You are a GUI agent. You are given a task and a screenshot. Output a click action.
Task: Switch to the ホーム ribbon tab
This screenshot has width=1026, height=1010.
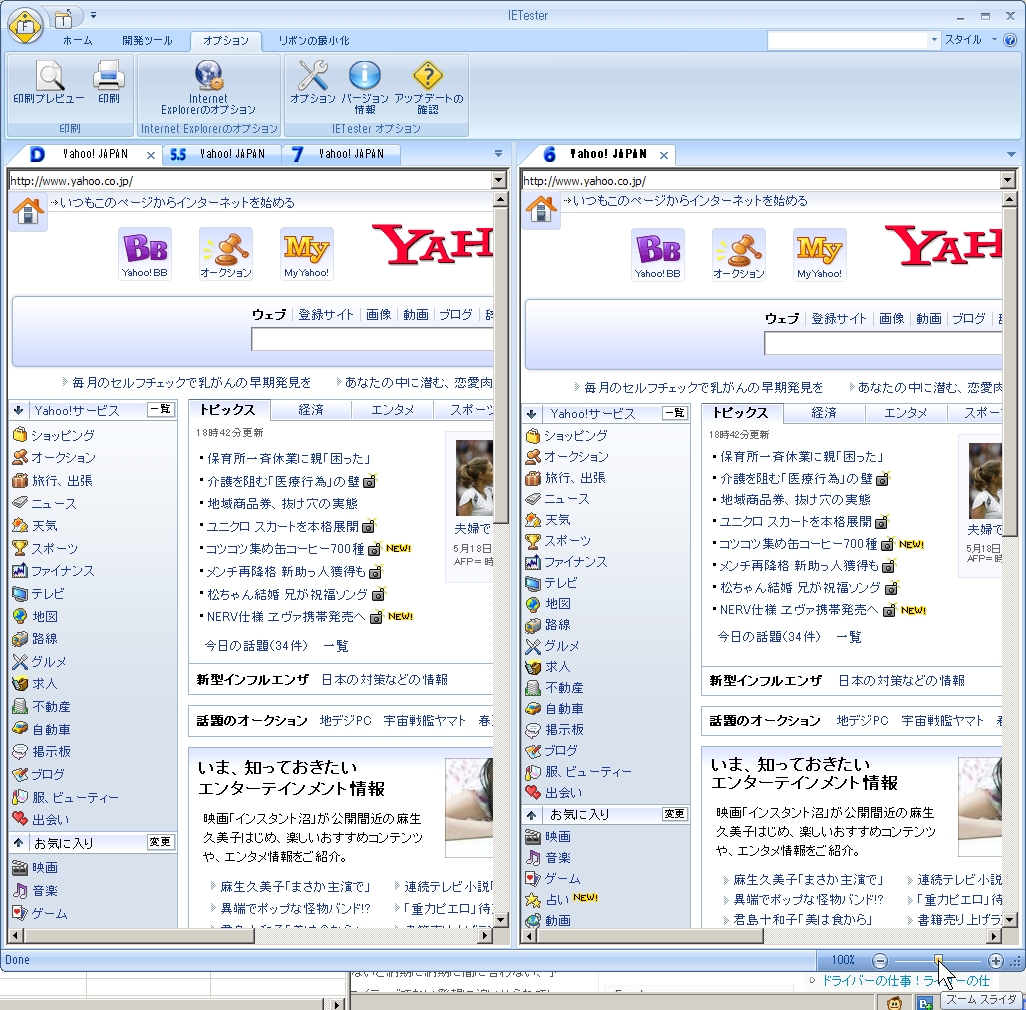[x=77, y=41]
